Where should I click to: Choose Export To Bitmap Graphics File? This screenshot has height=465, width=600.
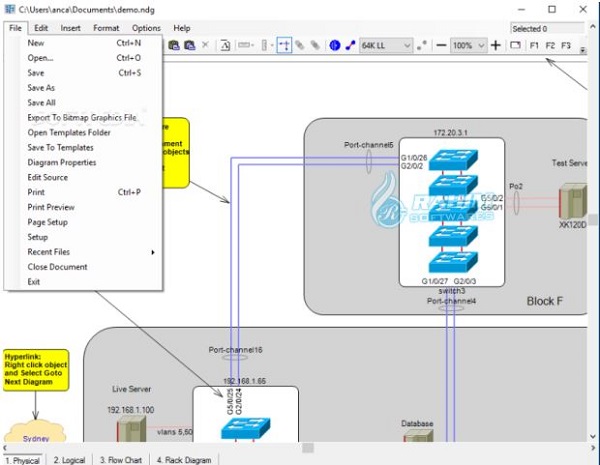click(x=82, y=117)
